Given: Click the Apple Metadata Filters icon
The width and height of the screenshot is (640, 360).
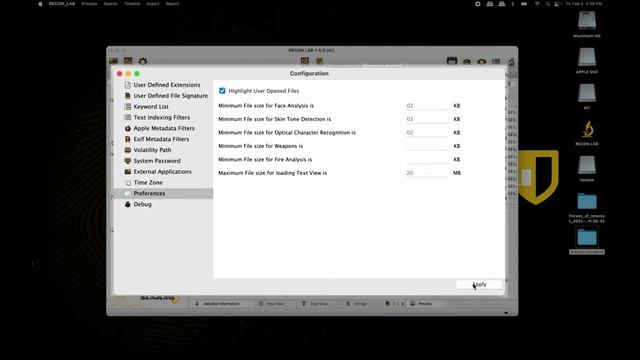Looking at the screenshot, I should [x=128, y=128].
